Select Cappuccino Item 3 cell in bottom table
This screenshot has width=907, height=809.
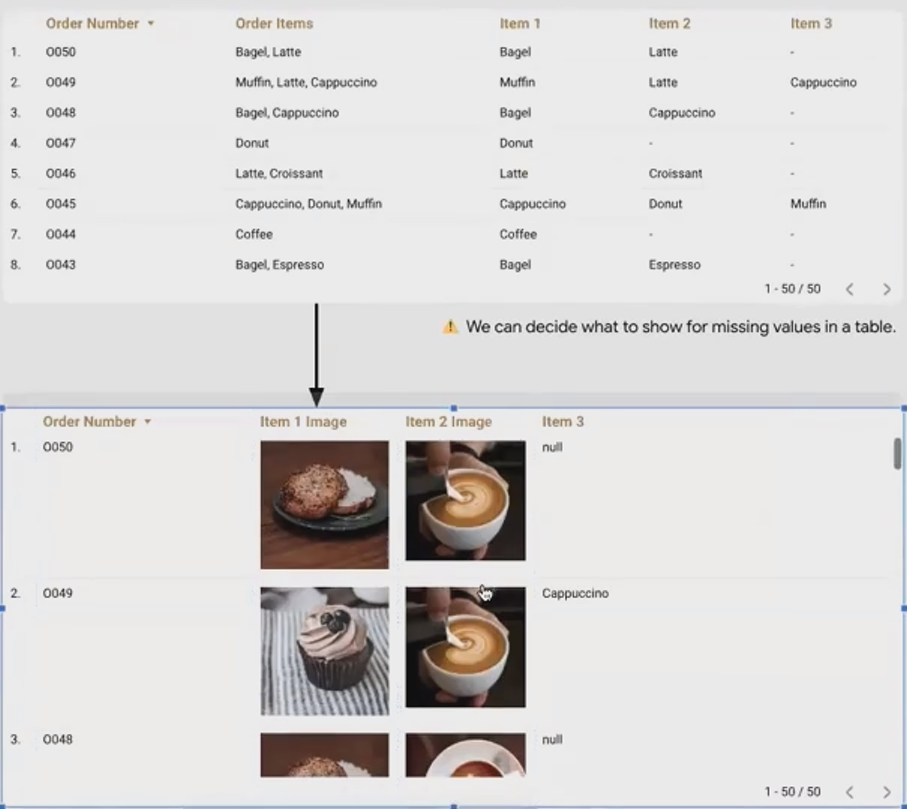click(x=575, y=593)
